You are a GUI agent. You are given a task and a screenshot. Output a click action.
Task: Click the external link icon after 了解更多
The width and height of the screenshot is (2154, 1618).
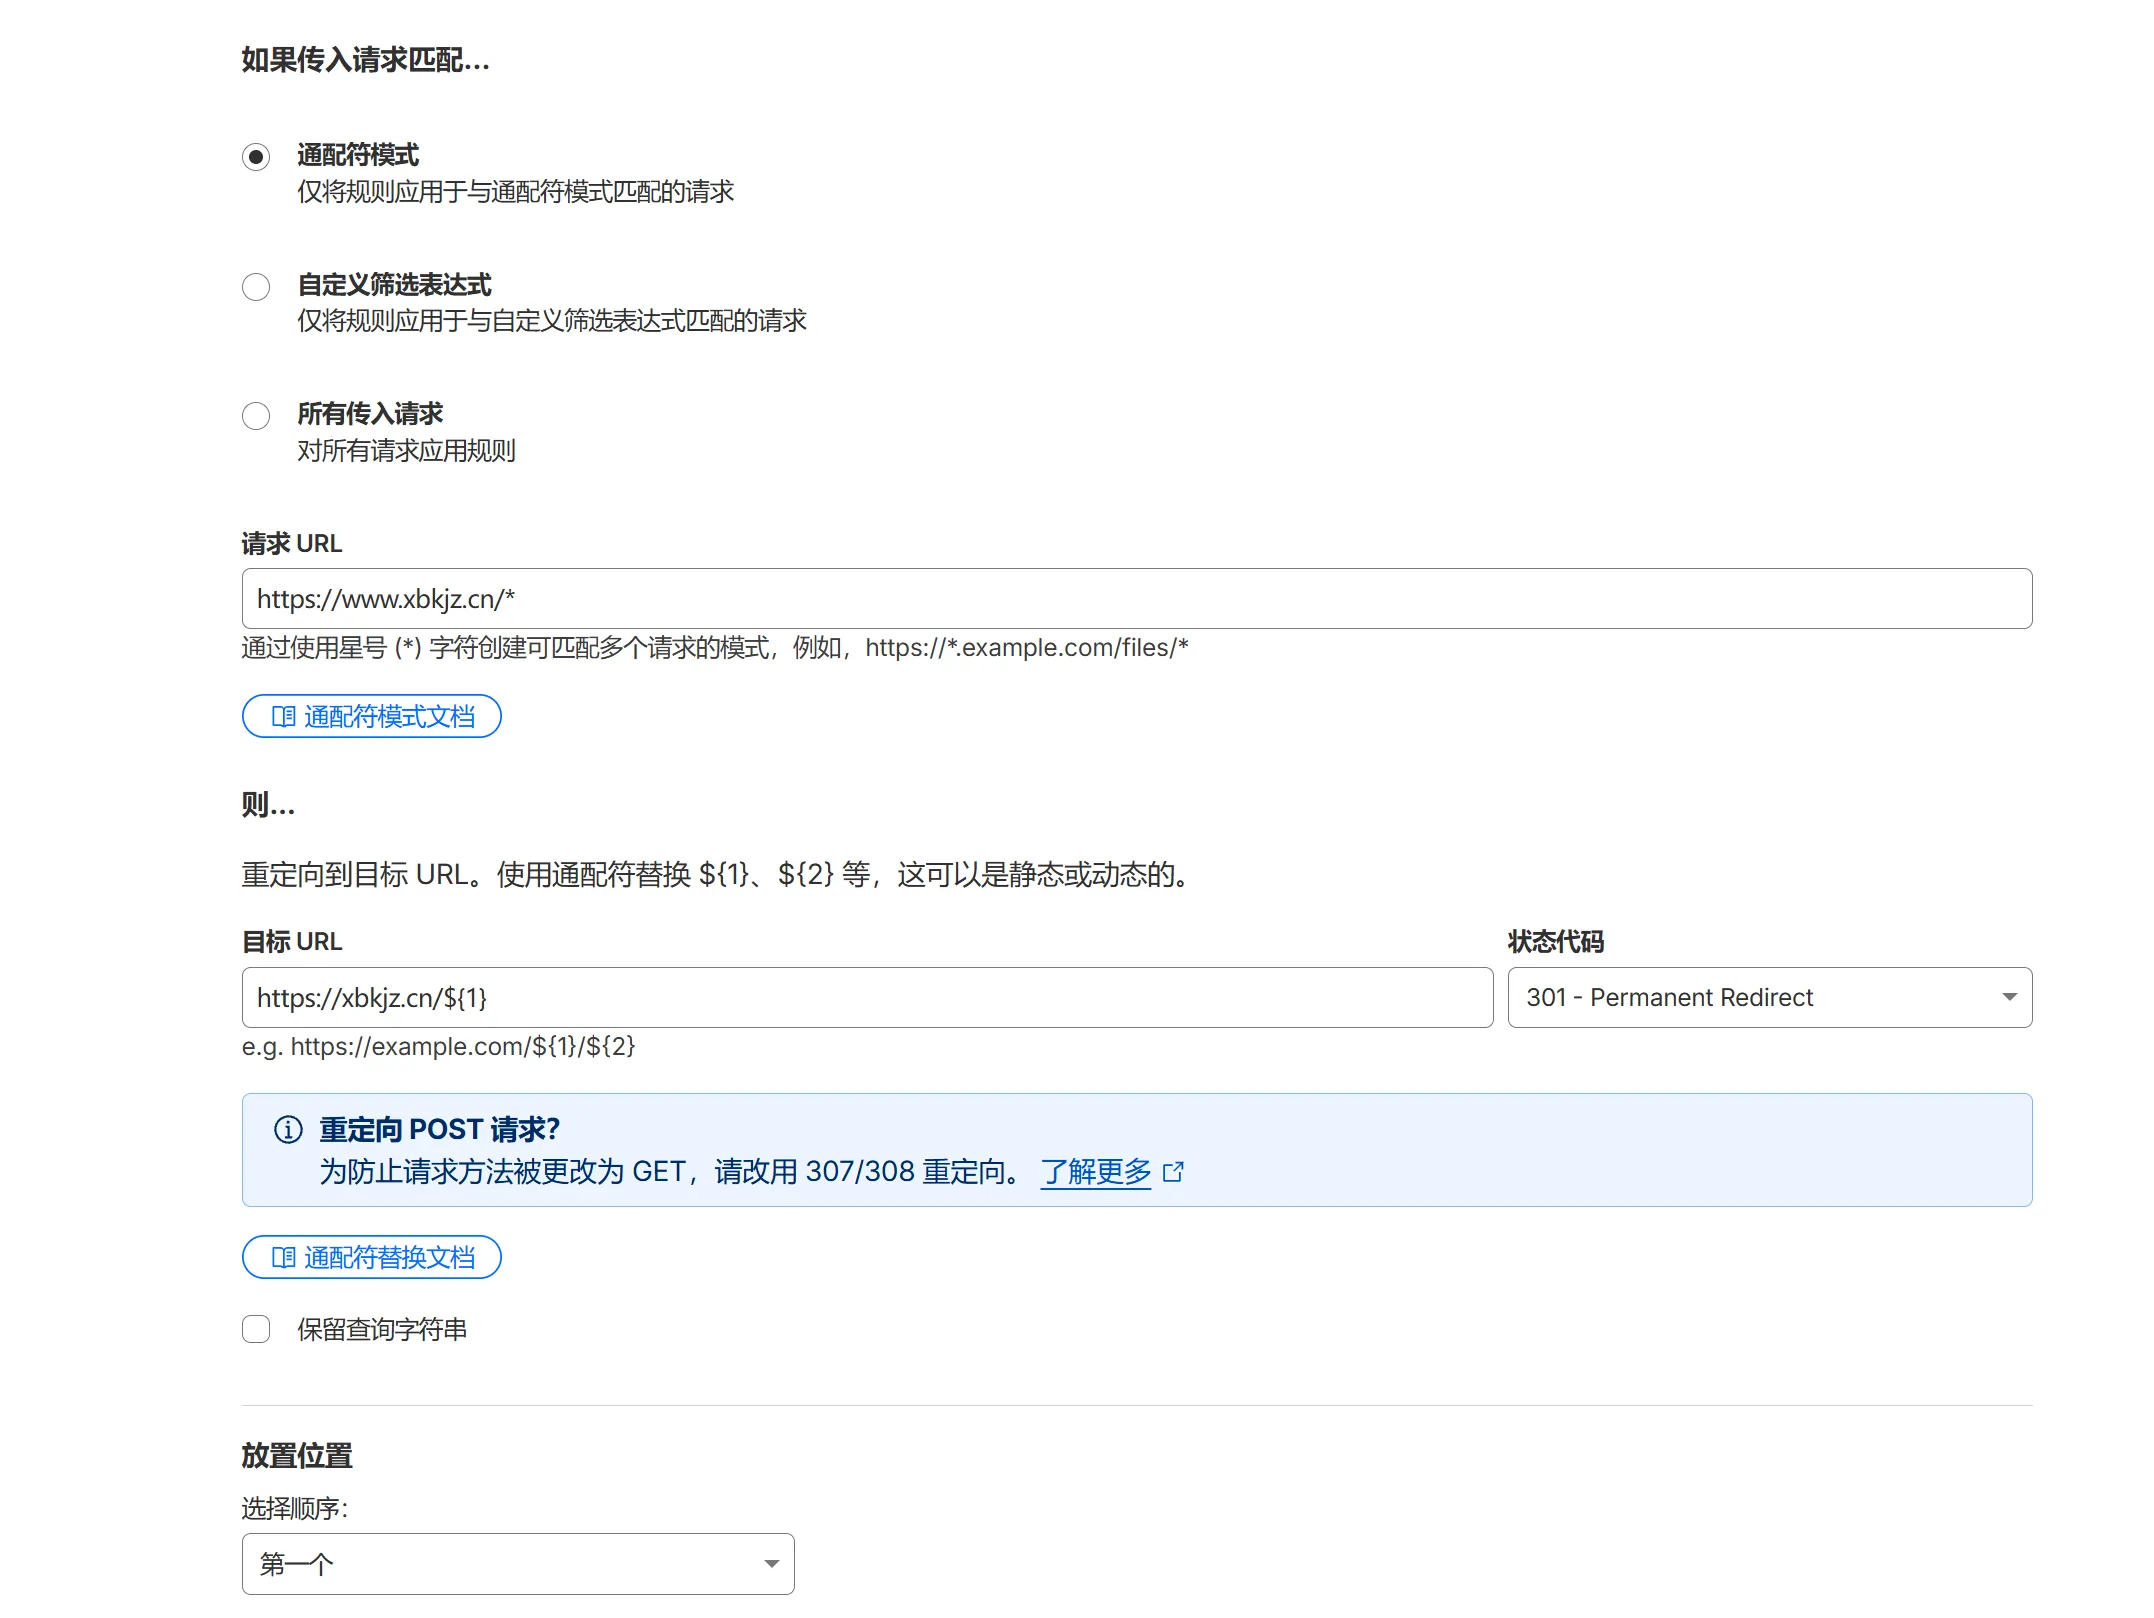click(1174, 1171)
